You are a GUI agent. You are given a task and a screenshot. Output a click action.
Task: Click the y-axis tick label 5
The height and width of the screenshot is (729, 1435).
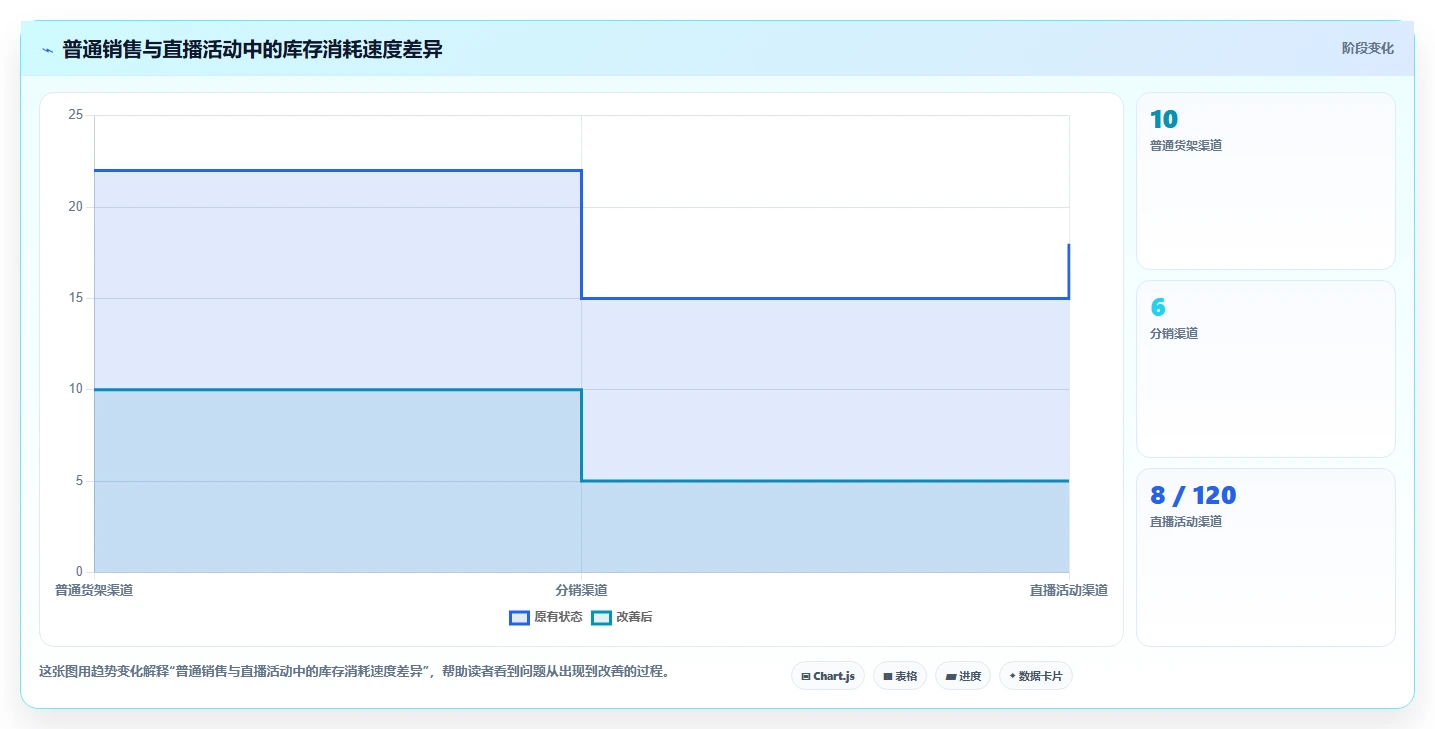tap(79, 481)
